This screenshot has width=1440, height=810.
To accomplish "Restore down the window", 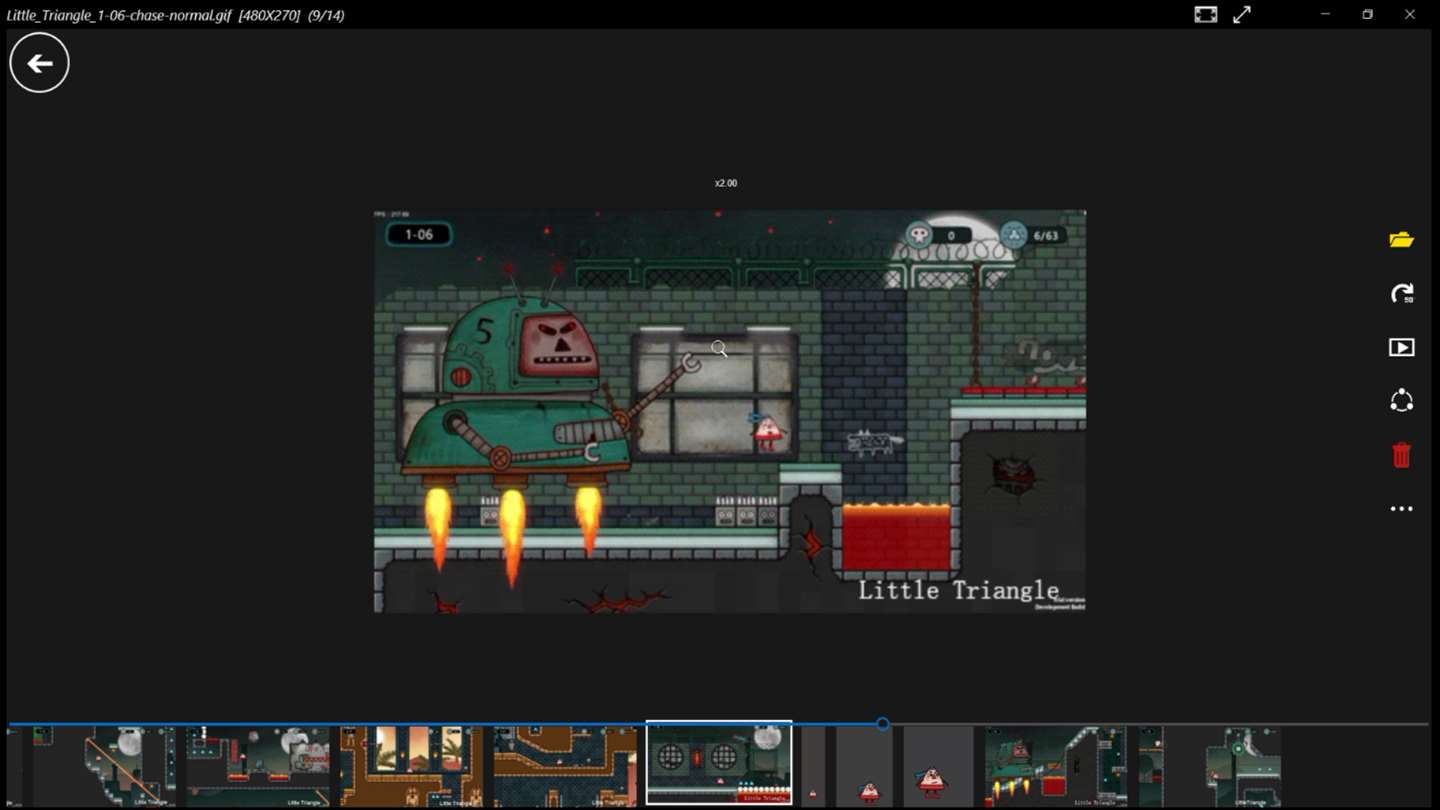I will pyautogui.click(x=1367, y=15).
